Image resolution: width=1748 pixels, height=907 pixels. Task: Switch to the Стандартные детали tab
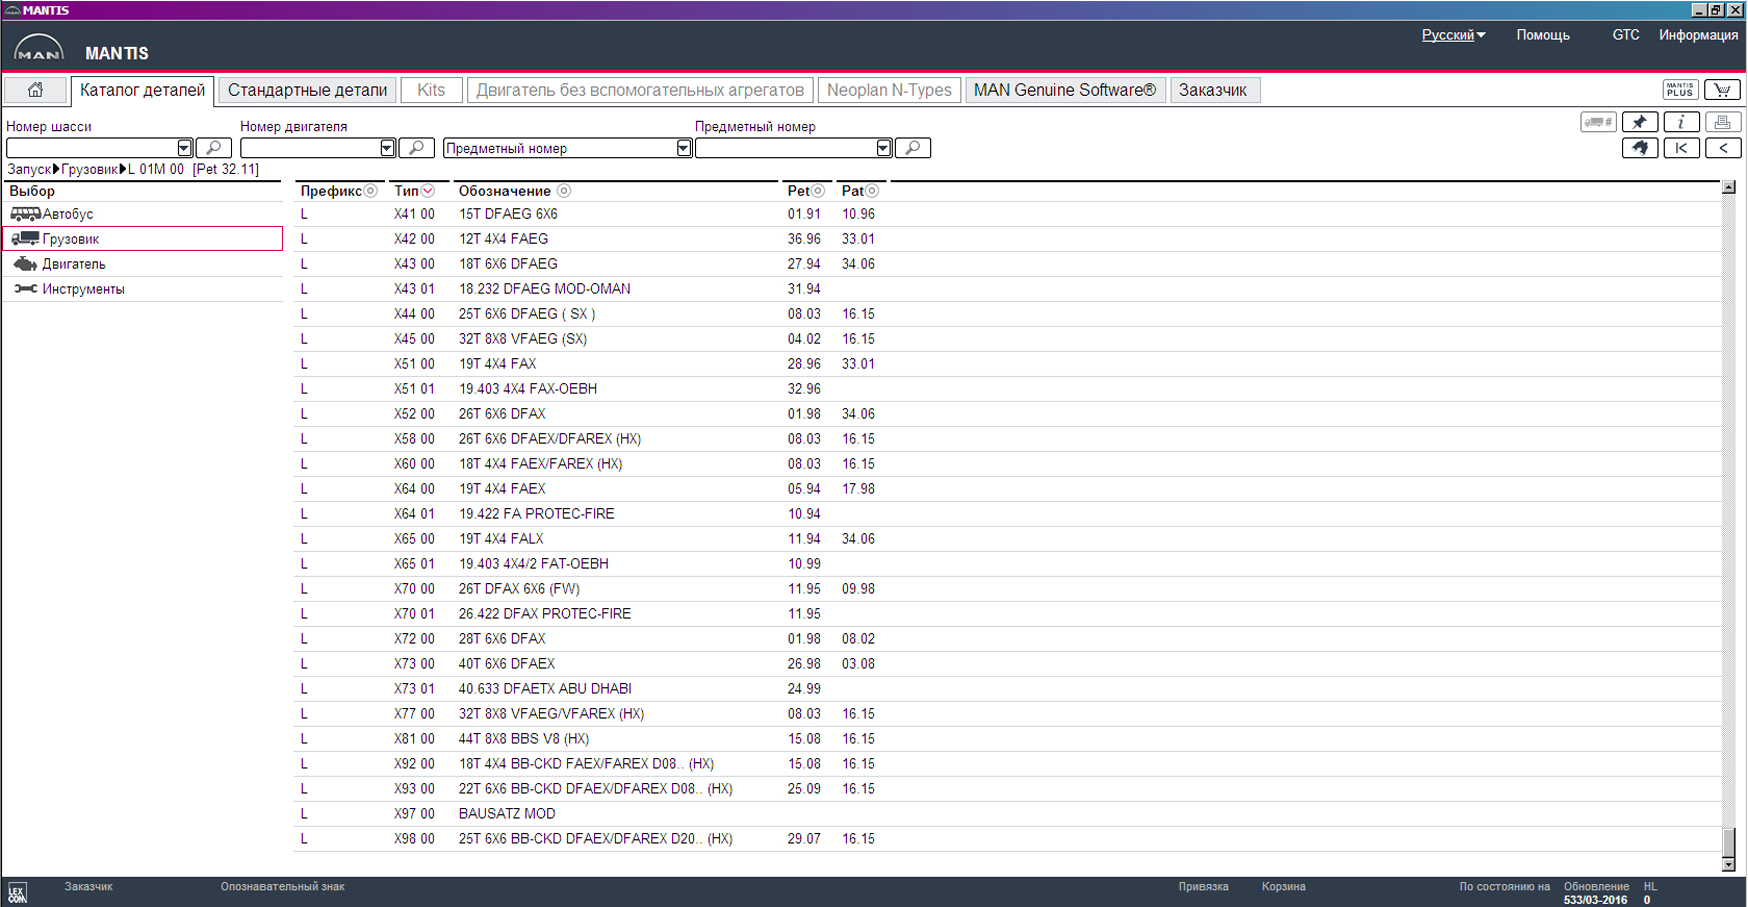(307, 90)
